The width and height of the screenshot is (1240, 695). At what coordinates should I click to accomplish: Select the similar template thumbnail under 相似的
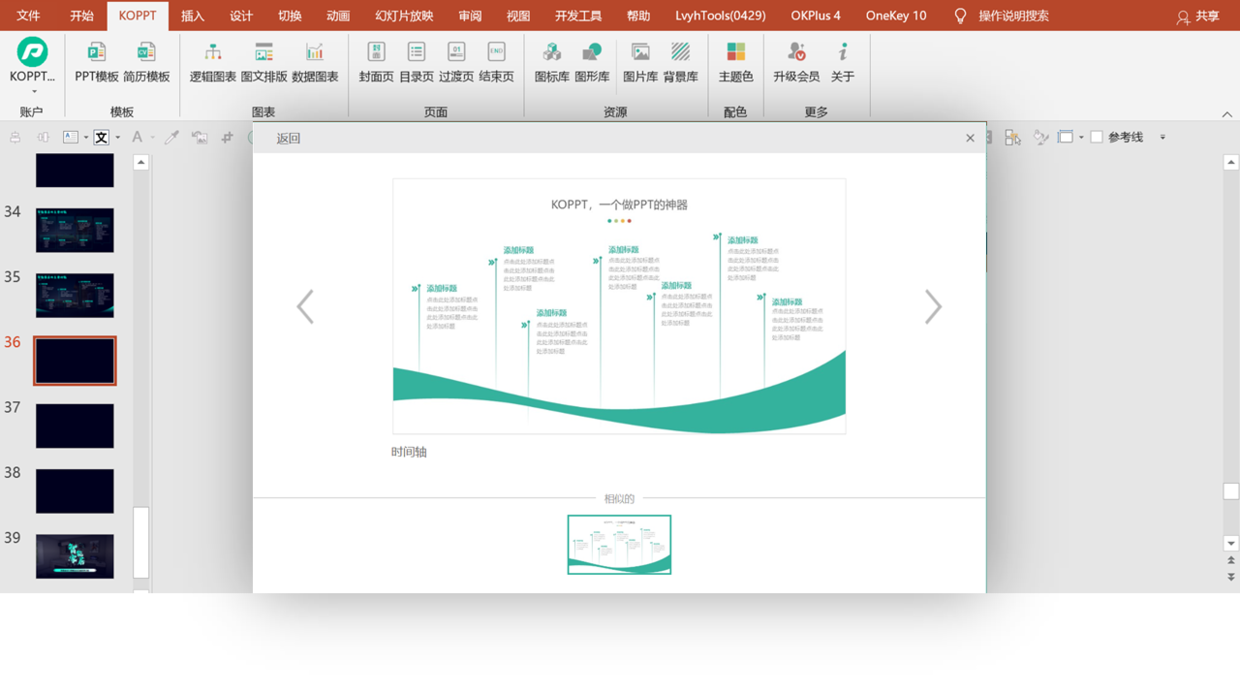(x=619, y=544)
